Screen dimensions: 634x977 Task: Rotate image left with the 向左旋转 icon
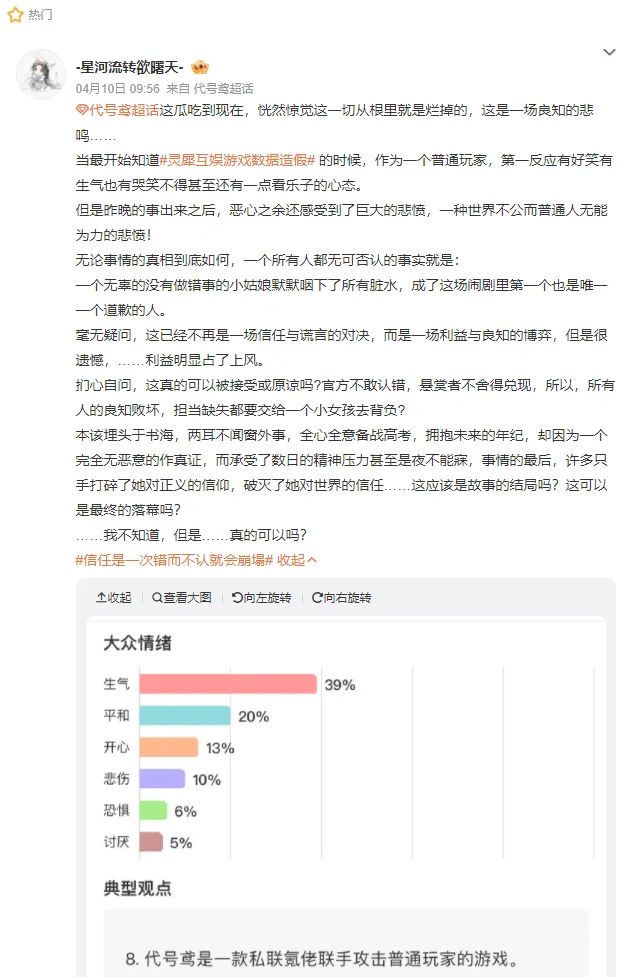pos(237,597)
